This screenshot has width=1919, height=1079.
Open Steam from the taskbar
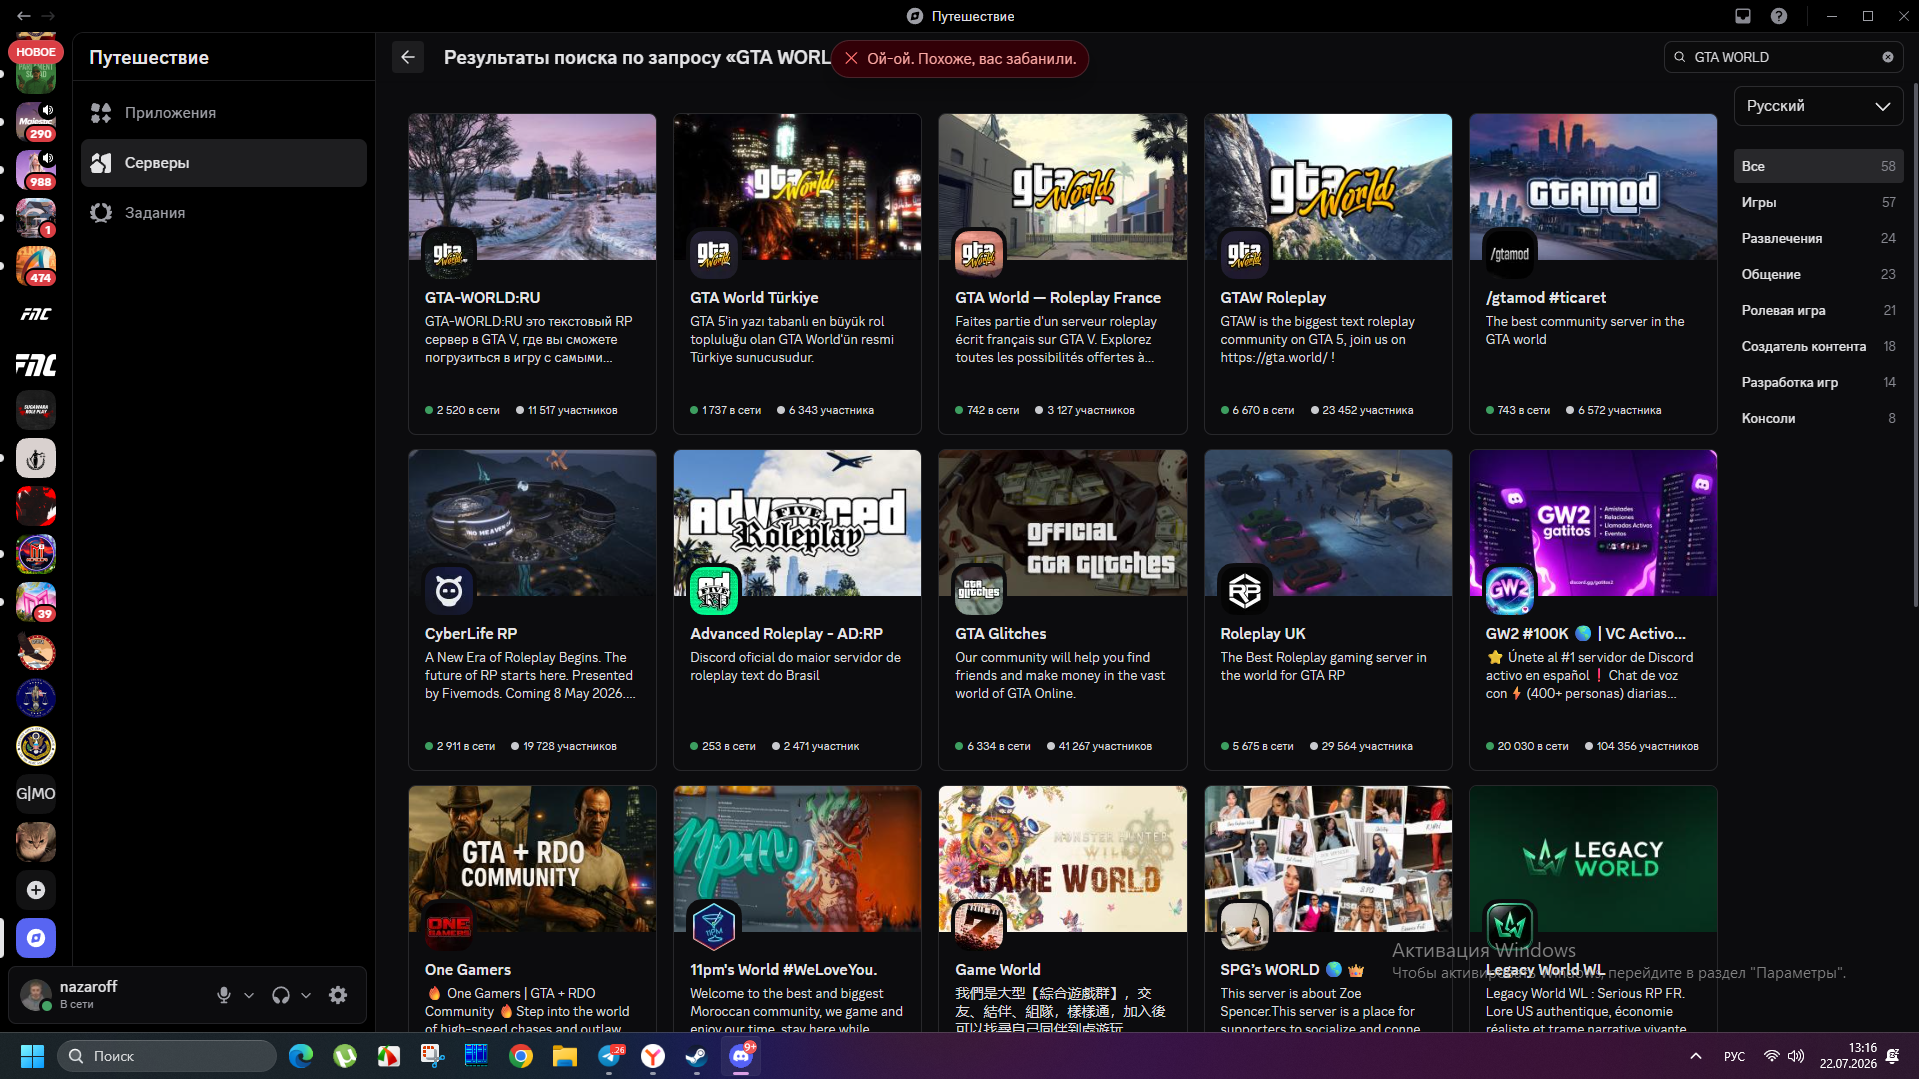point(697,1056)
